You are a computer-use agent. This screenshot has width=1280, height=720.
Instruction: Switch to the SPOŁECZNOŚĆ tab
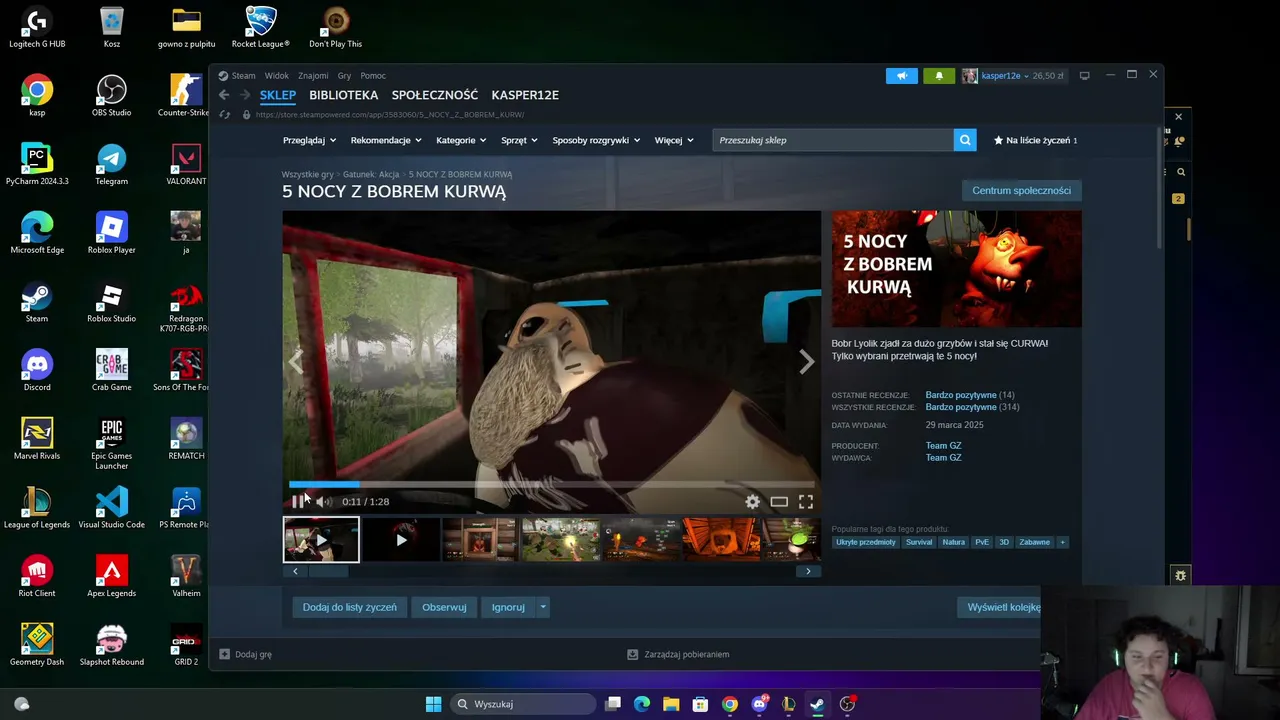[x=435, y=95]
